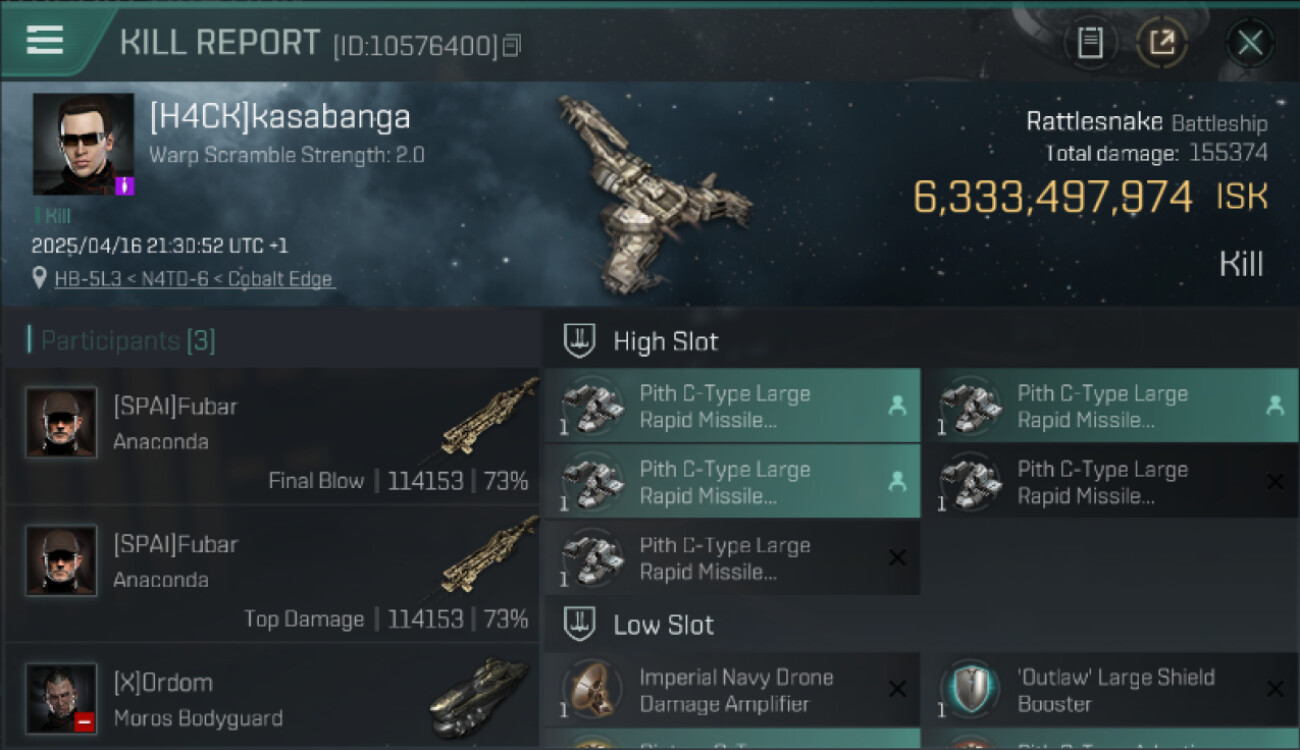Open Ordom's participant portrait
The width and height of the screenshot is (1300, 750).
point(61,698)
